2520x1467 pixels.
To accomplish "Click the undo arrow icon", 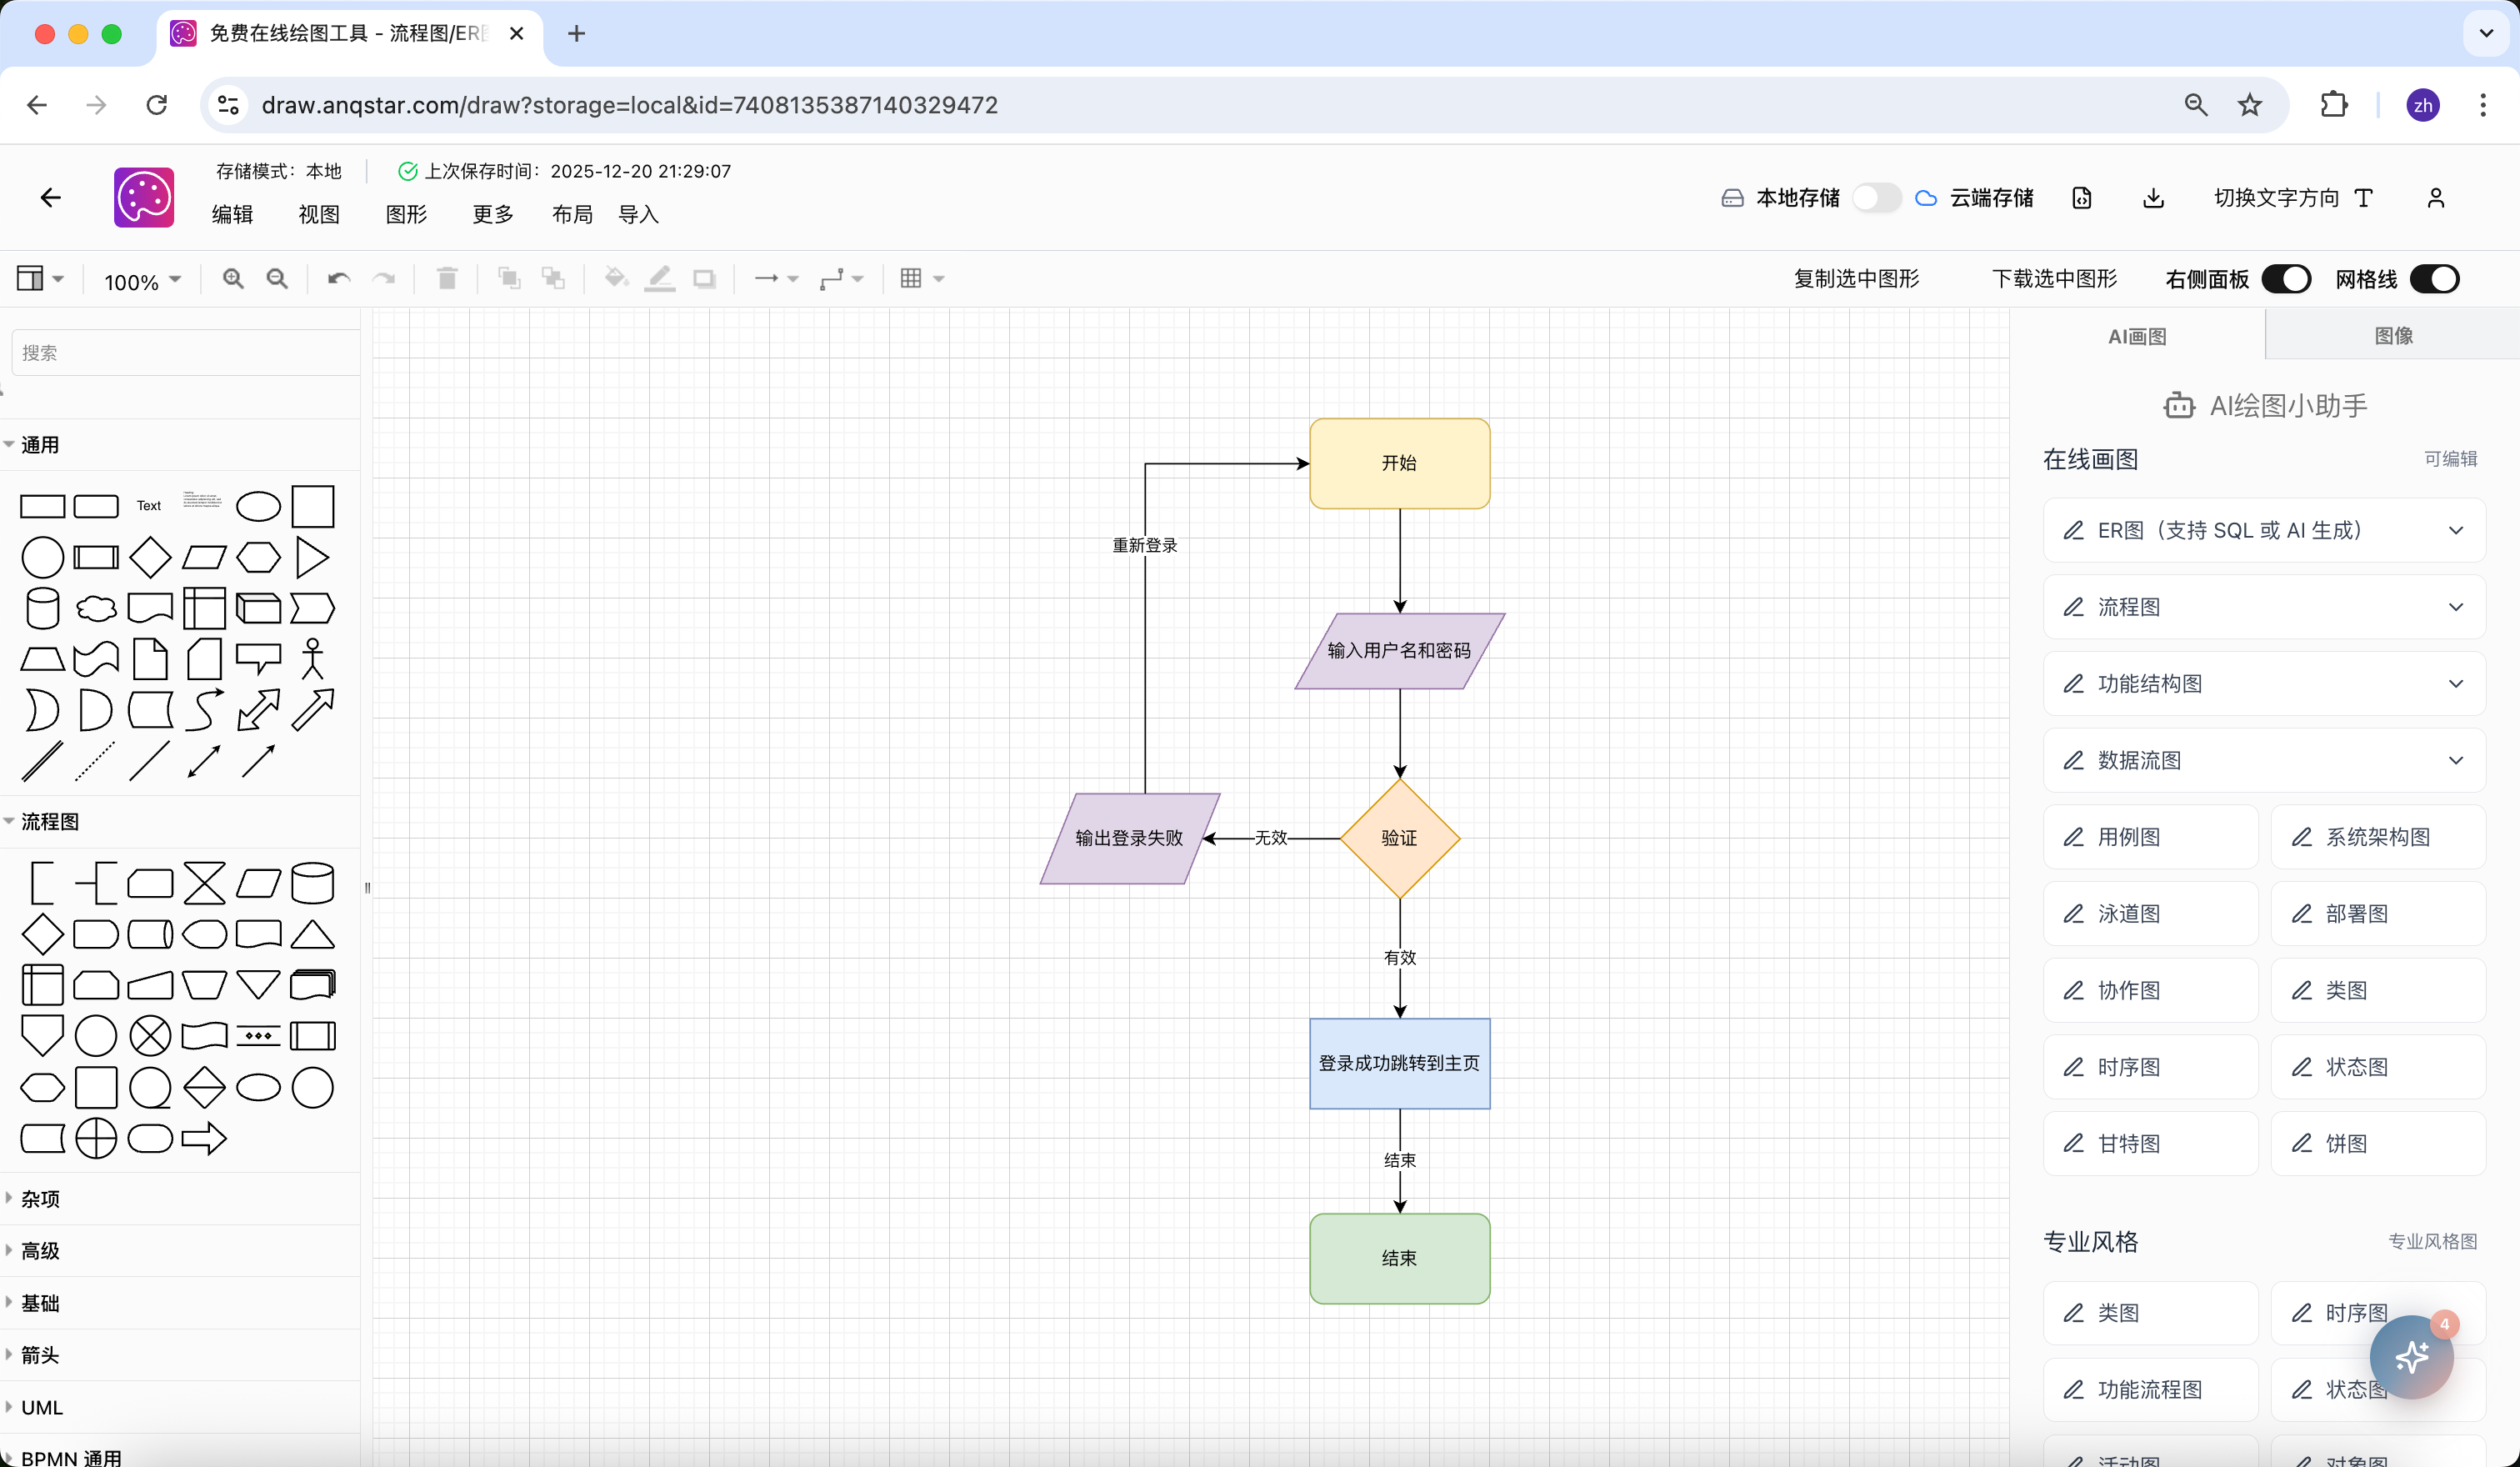I will (339, 279).
